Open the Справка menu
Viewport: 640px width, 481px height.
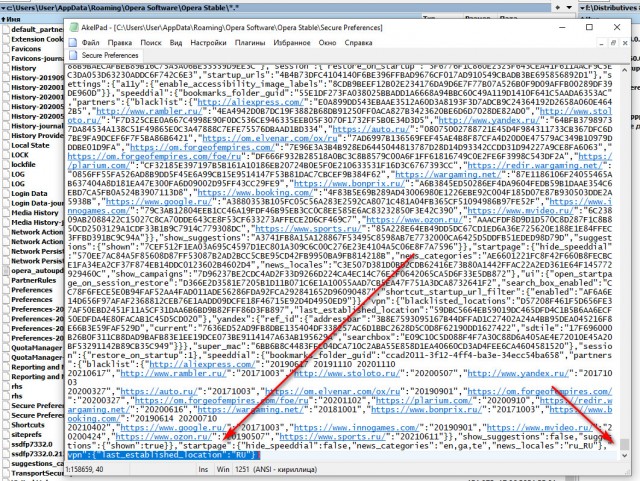pos(358,42)
